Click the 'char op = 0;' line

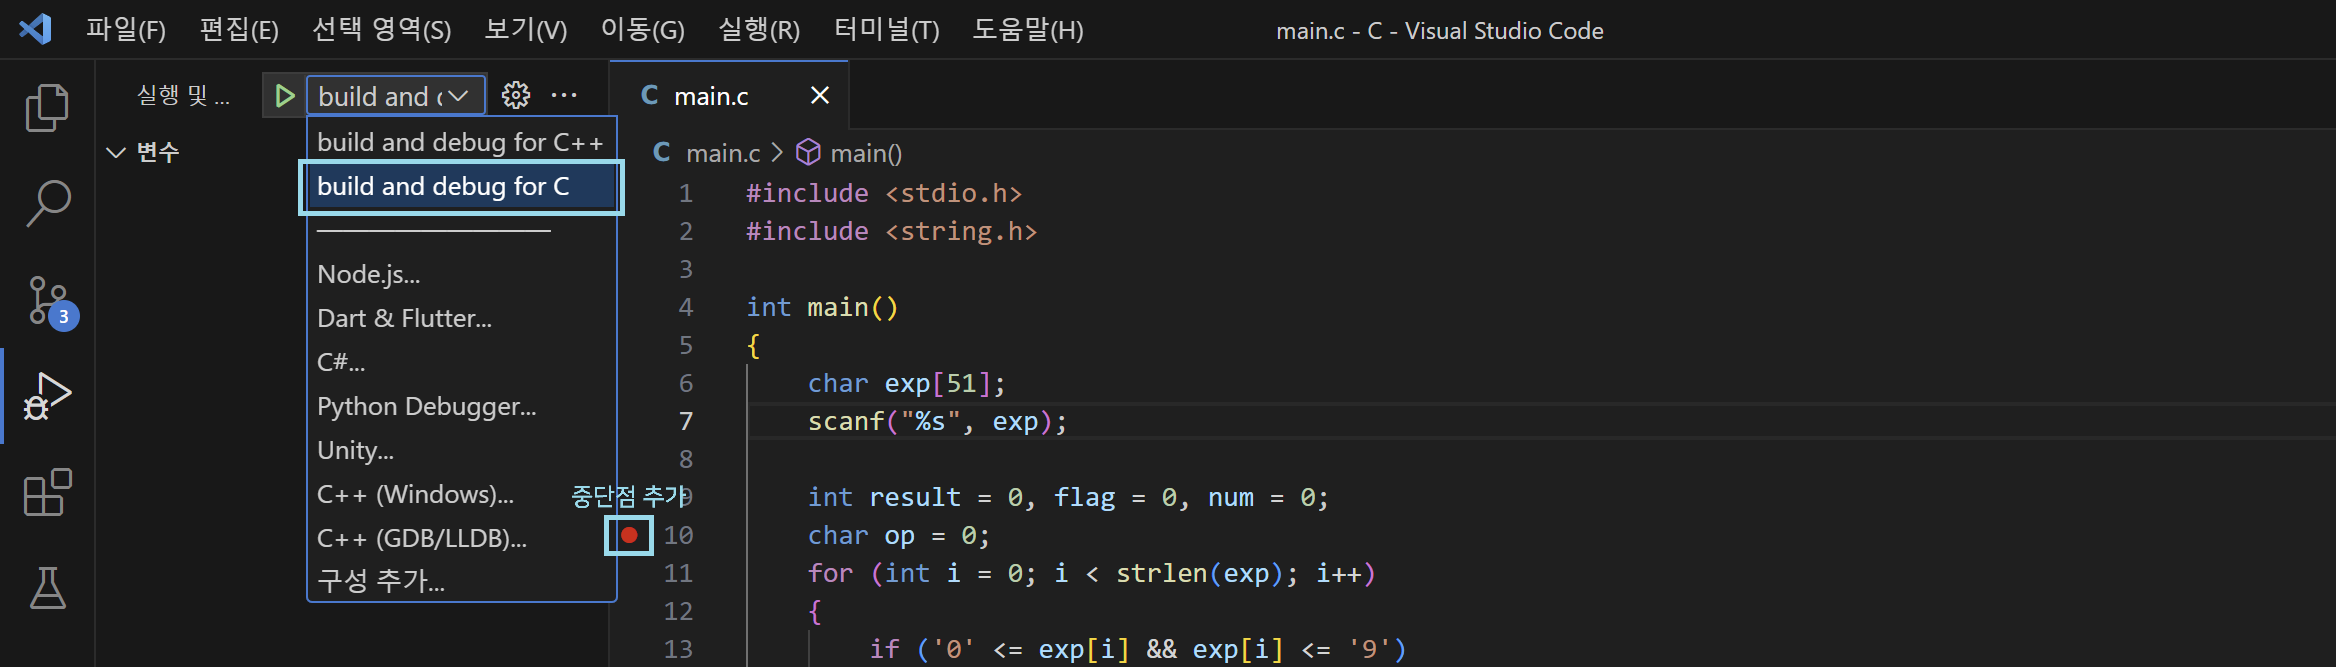(899, 535)
